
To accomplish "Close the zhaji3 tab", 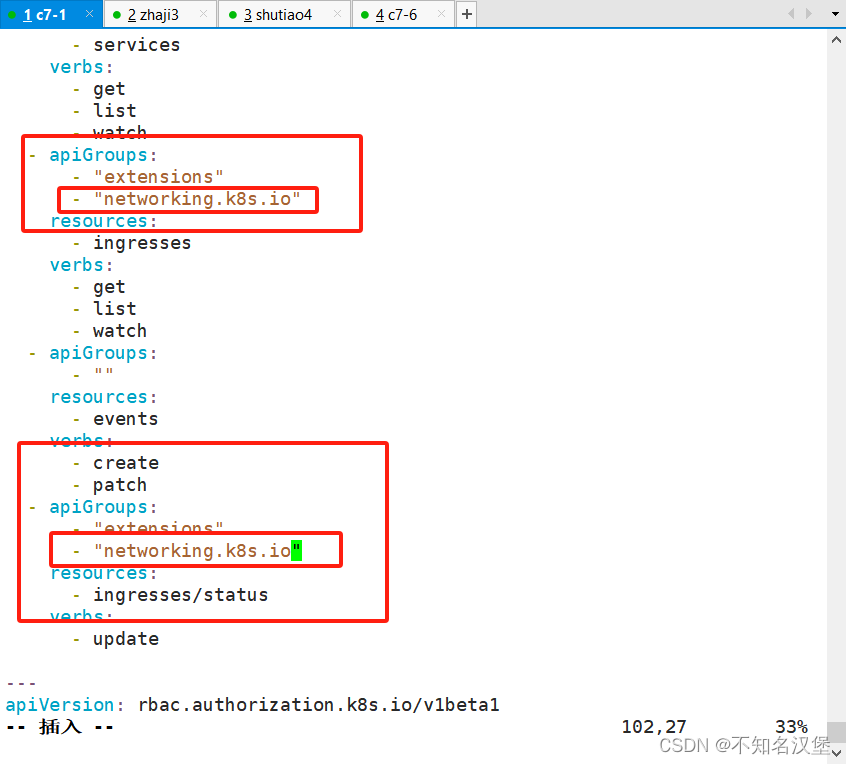I will point(203,14).
